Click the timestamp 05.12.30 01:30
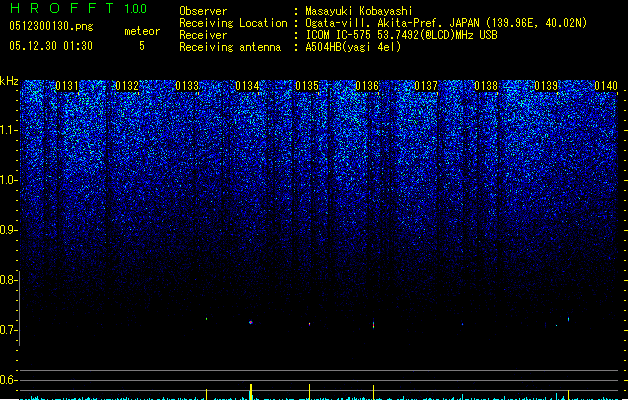Image resolution: width=629 pixels, height=400 pixels. pyautogui.click(x=51, y=46)
